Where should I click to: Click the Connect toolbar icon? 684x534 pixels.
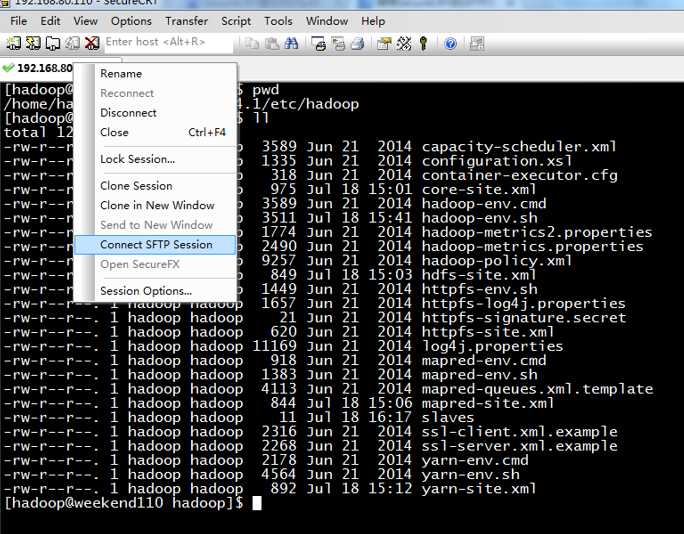click(x=13, y=43)
